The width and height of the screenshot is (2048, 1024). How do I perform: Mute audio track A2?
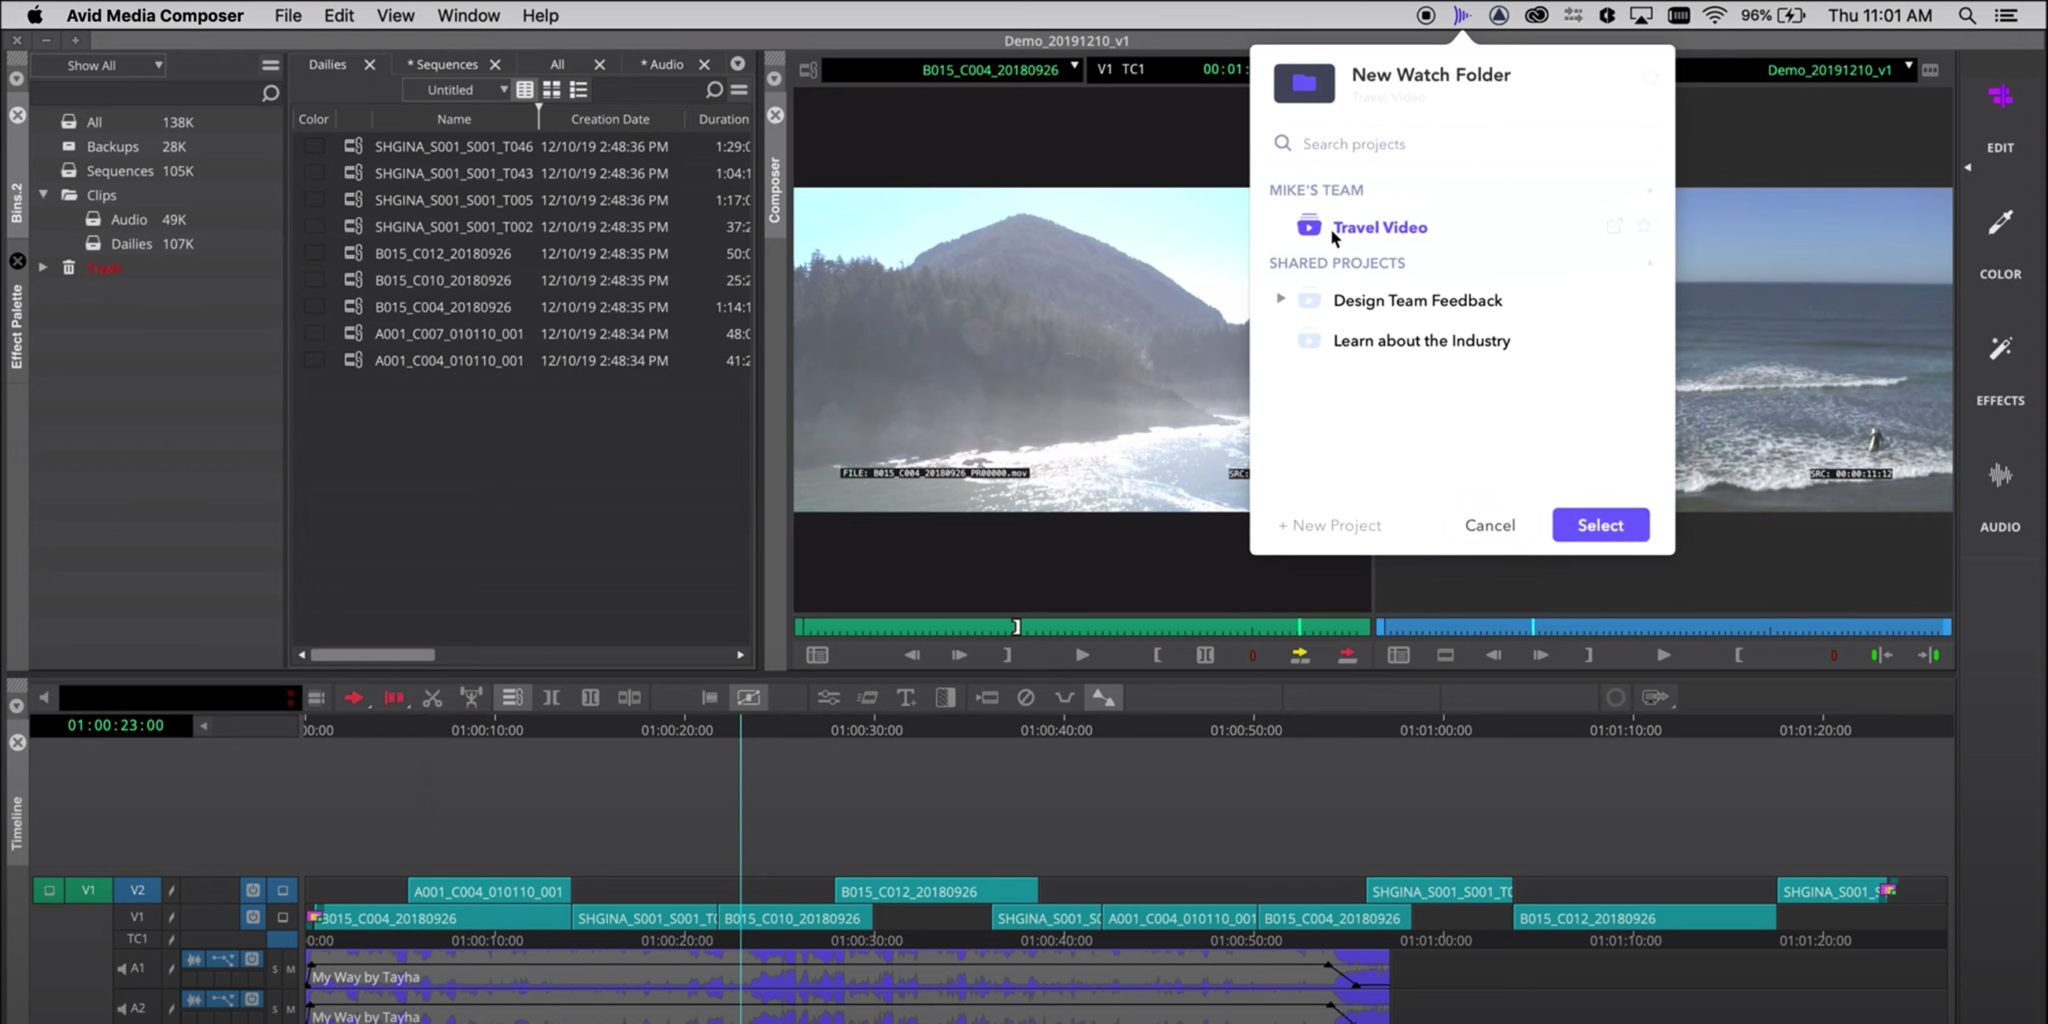point(291,1010)
